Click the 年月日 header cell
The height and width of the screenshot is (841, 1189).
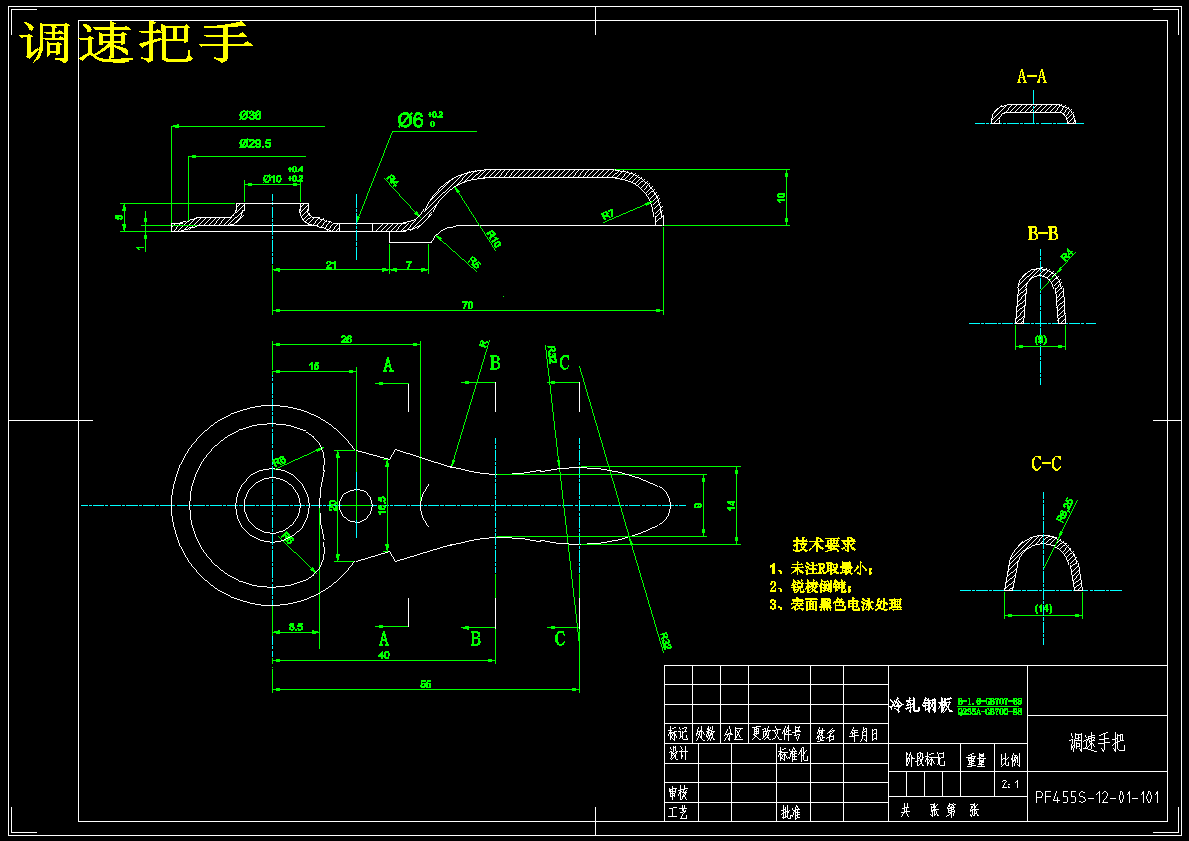click(x=864, y=734)
